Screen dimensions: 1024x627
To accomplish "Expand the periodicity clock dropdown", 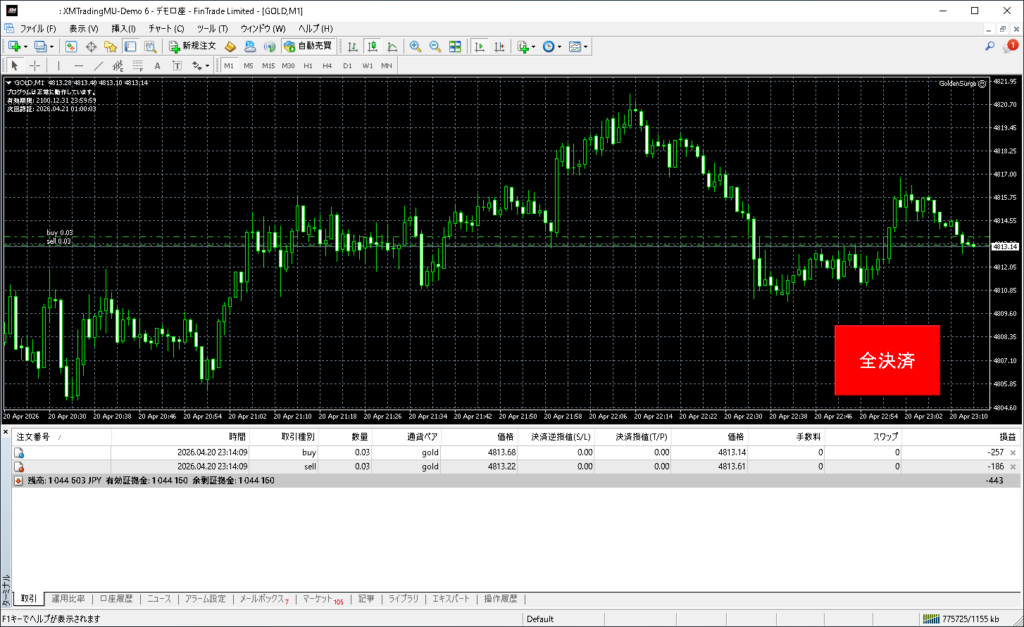I will 561,46.
